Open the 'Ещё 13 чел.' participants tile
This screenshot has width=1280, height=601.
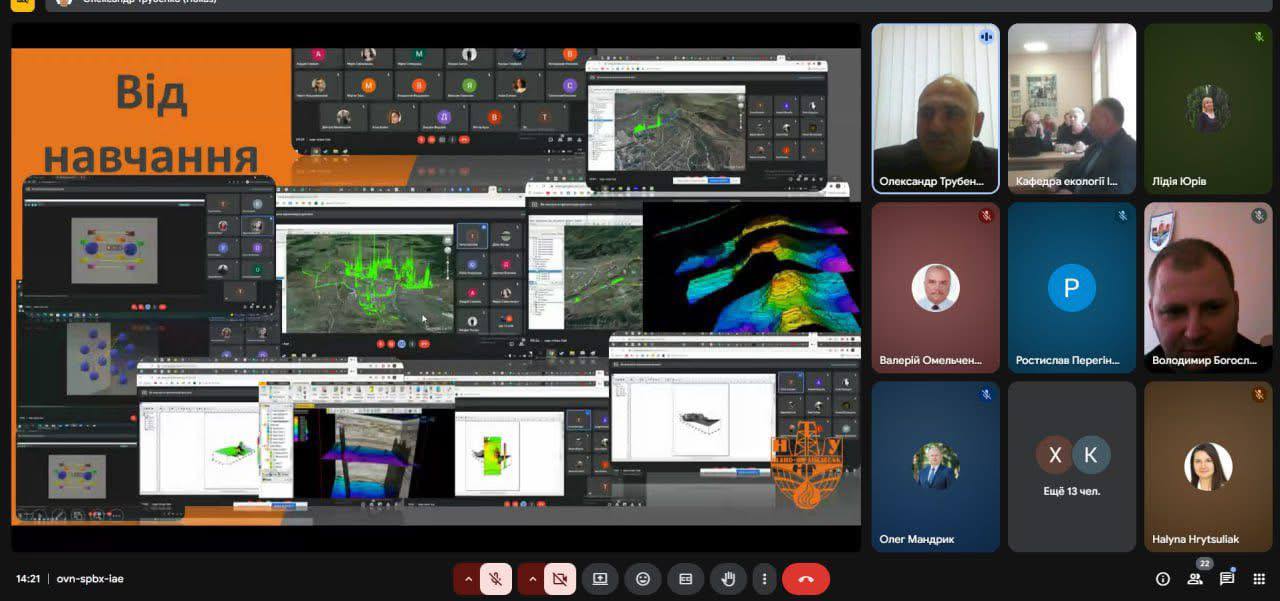pyautogui.click(x=1071, y=466)
